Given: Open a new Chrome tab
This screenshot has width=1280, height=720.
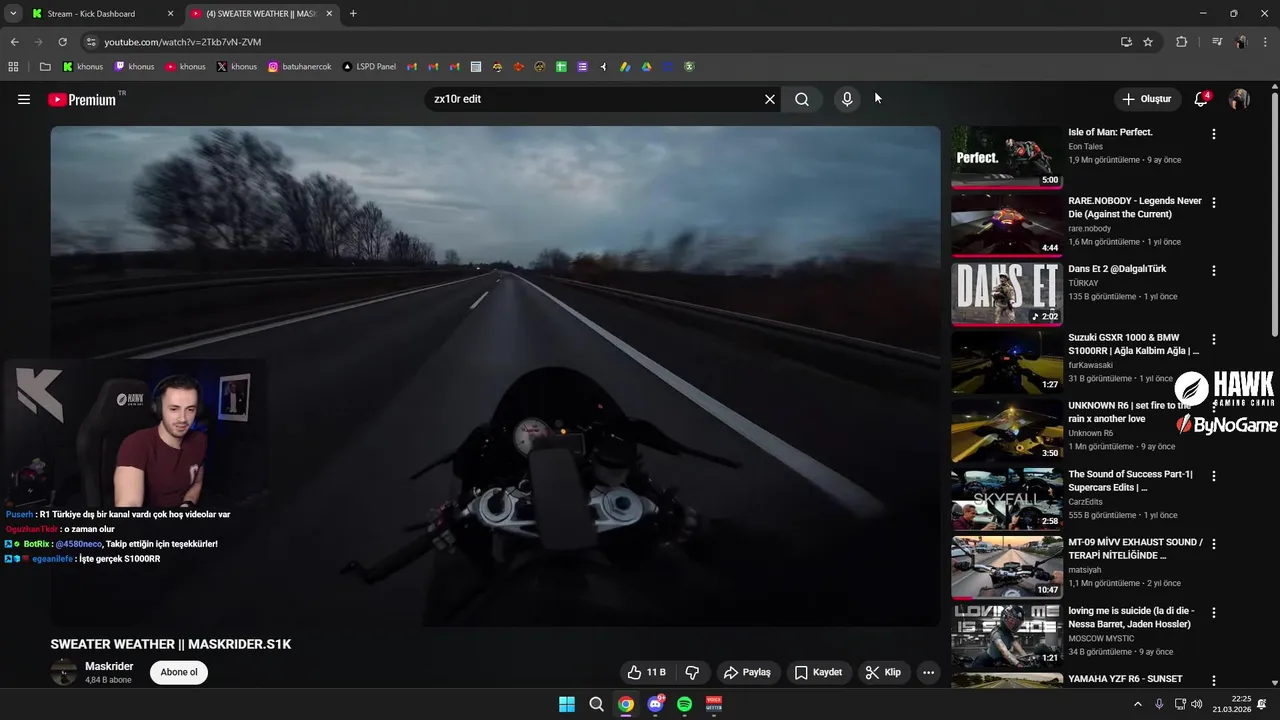Looking at the screenshot, I should pyautogui.click(x=353, y=14).
